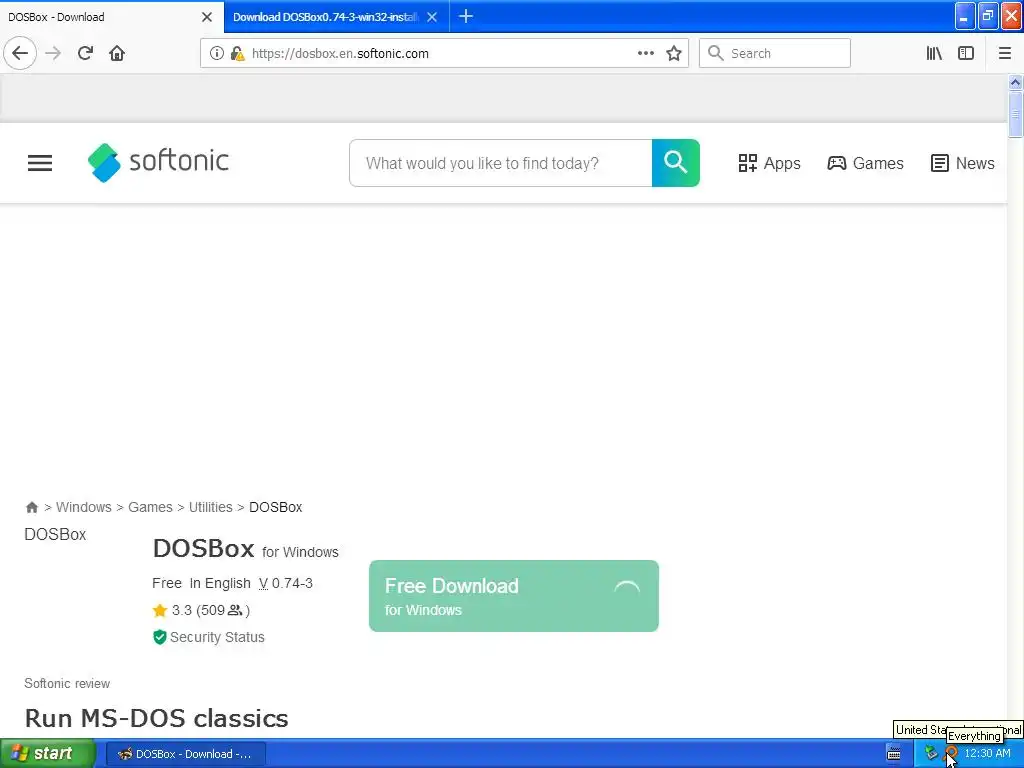Viewport: 1024px width, 768px height.
Task: Click the 3.3 (509) rating
Action: (x=201, y=610)
